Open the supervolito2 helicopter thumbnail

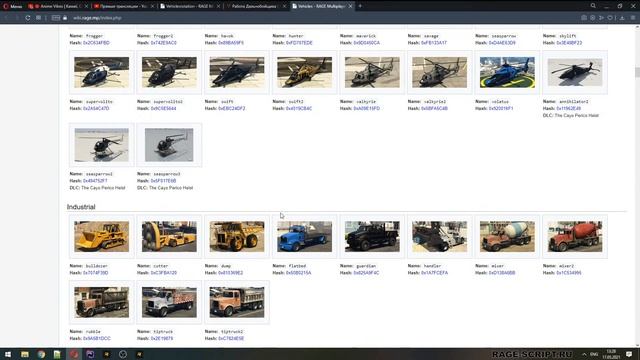point(169,72)
